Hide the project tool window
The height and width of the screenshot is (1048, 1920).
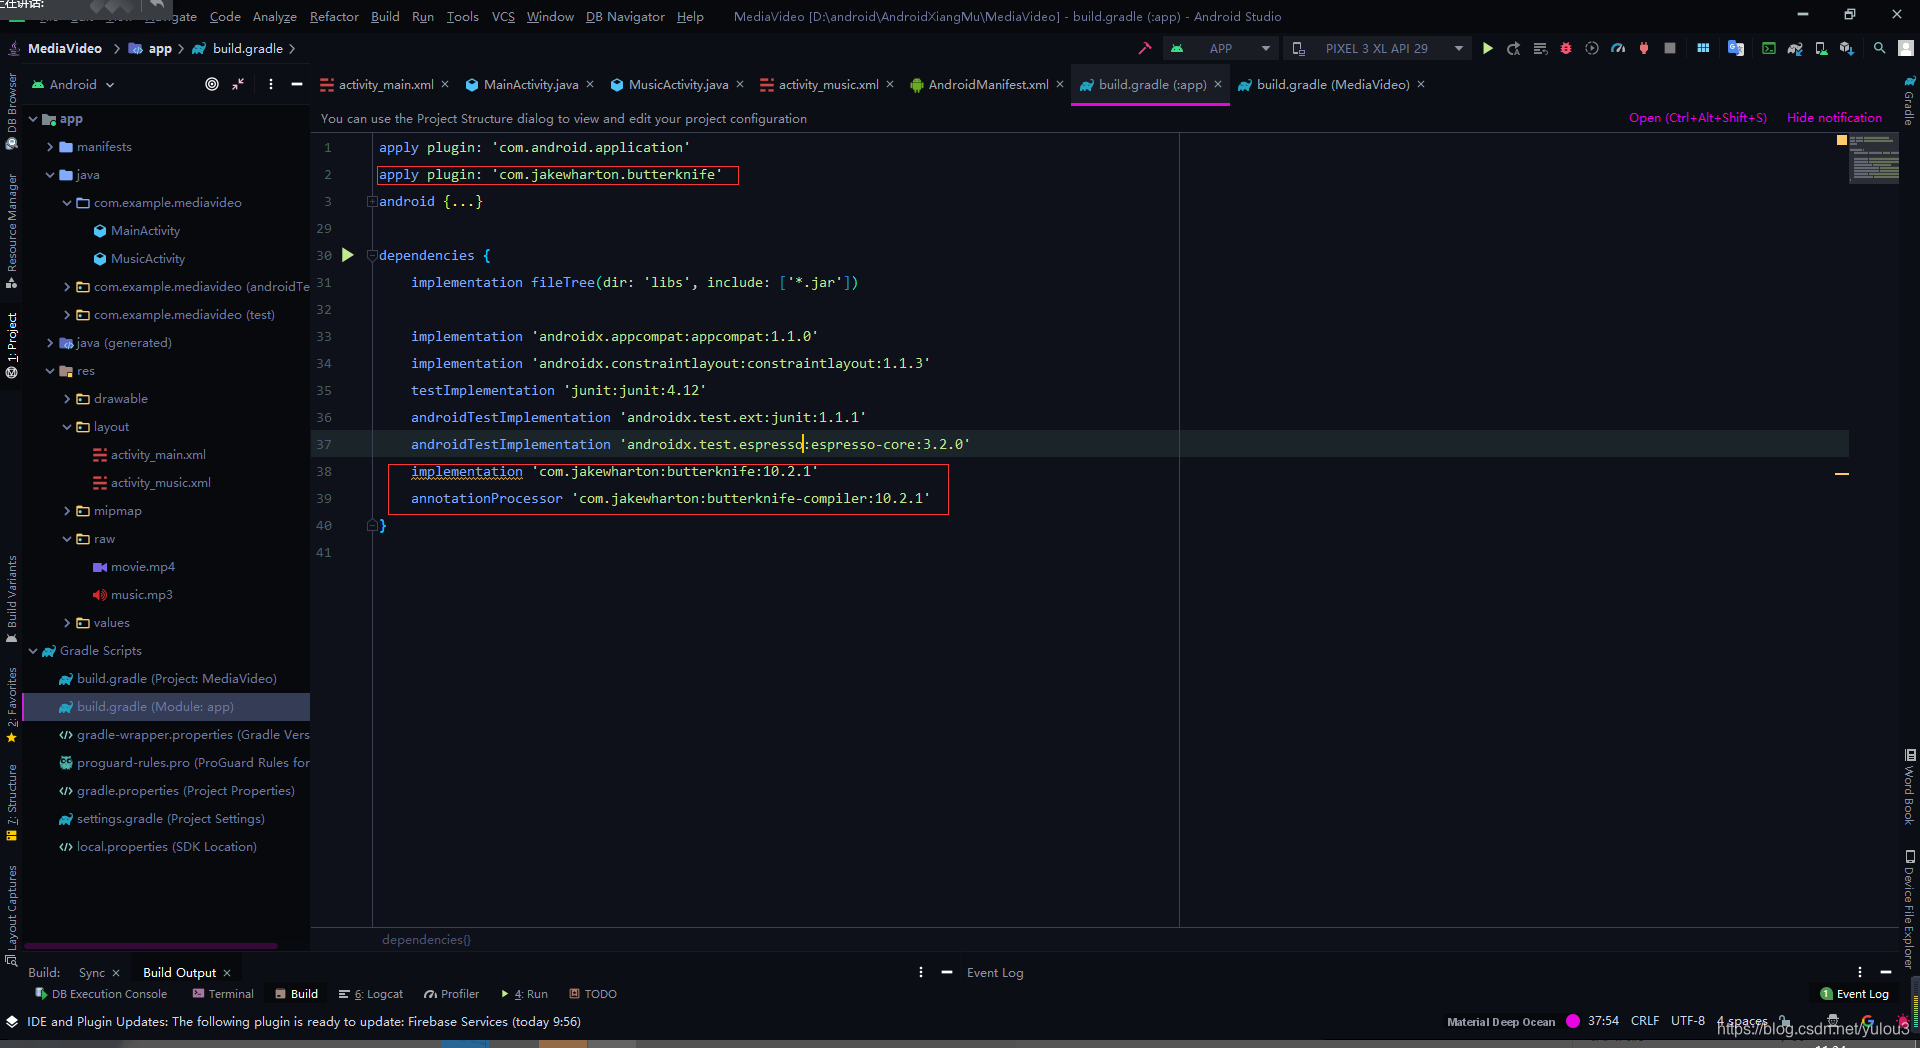click(x=297, y=84)
